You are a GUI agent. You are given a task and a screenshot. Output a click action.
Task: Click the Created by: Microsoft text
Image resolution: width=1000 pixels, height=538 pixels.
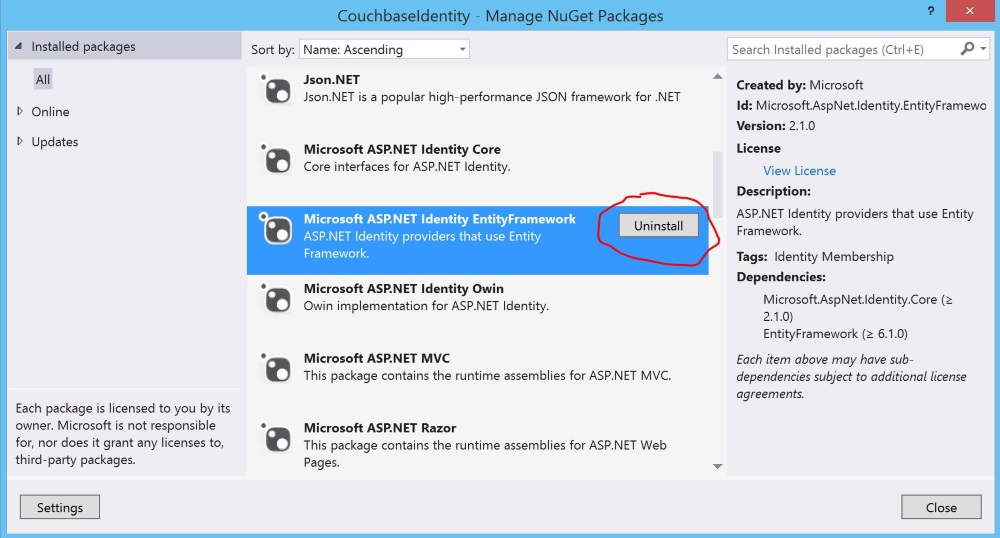[800, 85]
